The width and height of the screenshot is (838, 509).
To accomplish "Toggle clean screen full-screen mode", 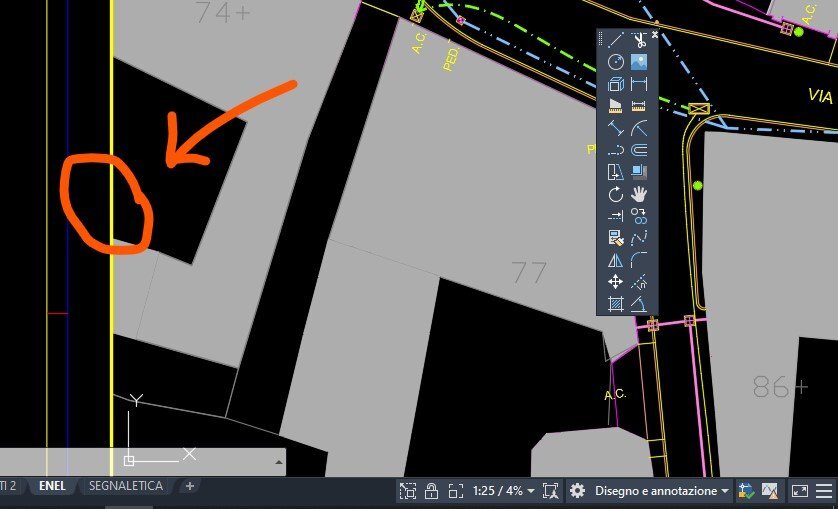I will [800, 490].
